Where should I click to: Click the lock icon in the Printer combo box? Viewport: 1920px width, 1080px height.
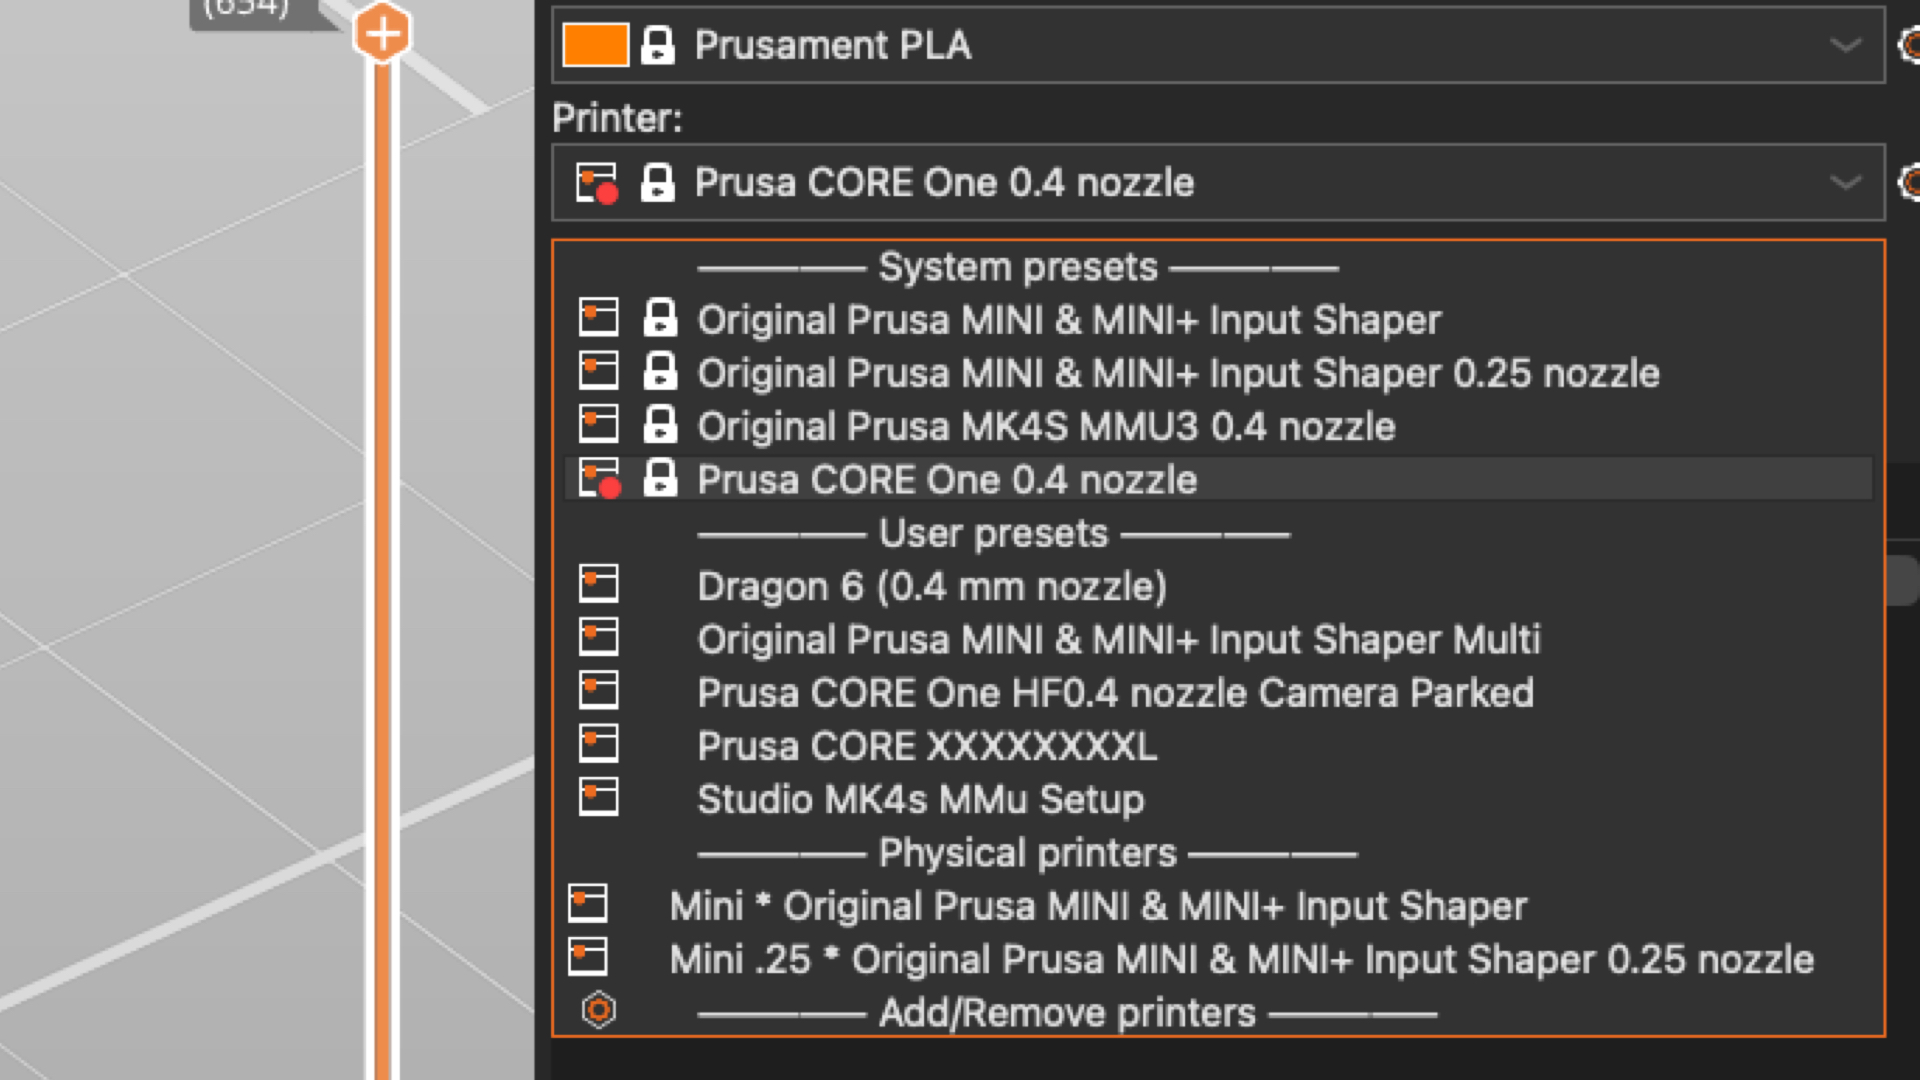[657, 182]
